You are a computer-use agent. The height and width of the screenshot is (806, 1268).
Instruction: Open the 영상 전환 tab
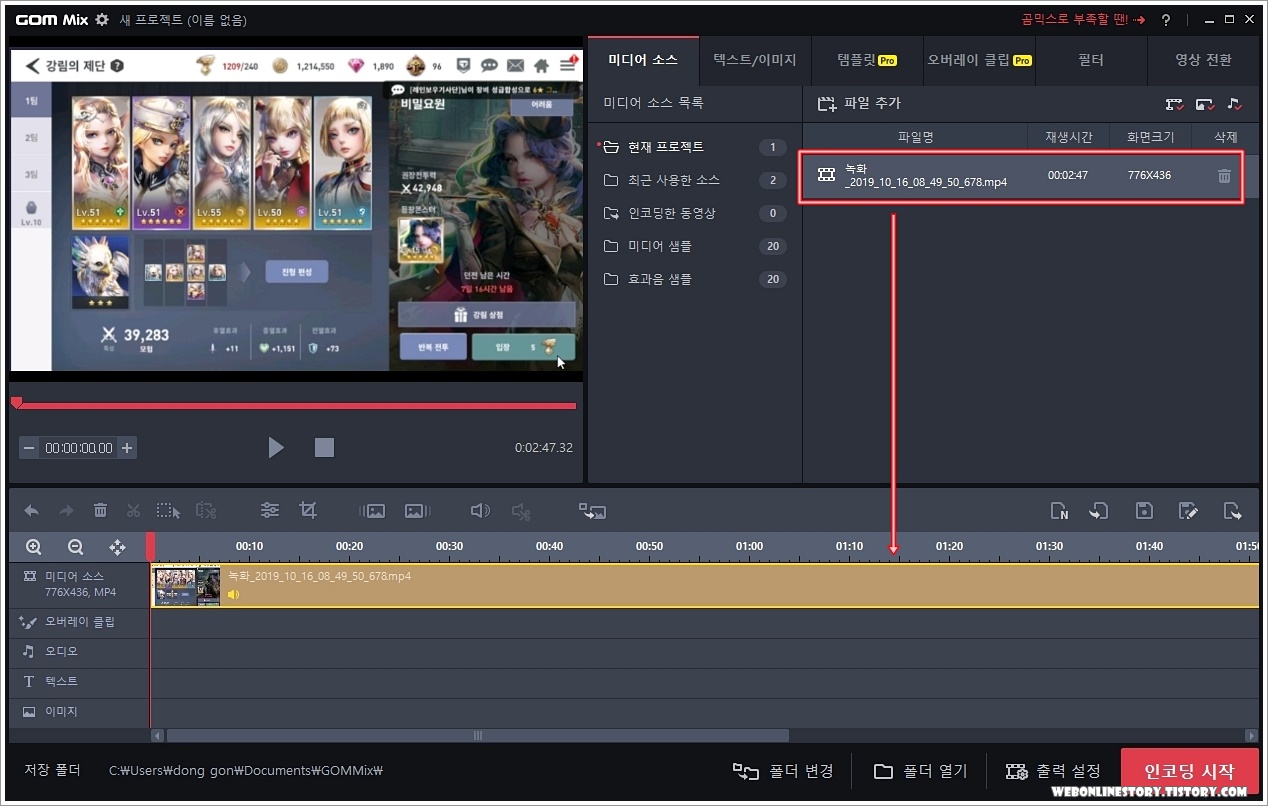pyautogui.click(x=1203, y=60)
